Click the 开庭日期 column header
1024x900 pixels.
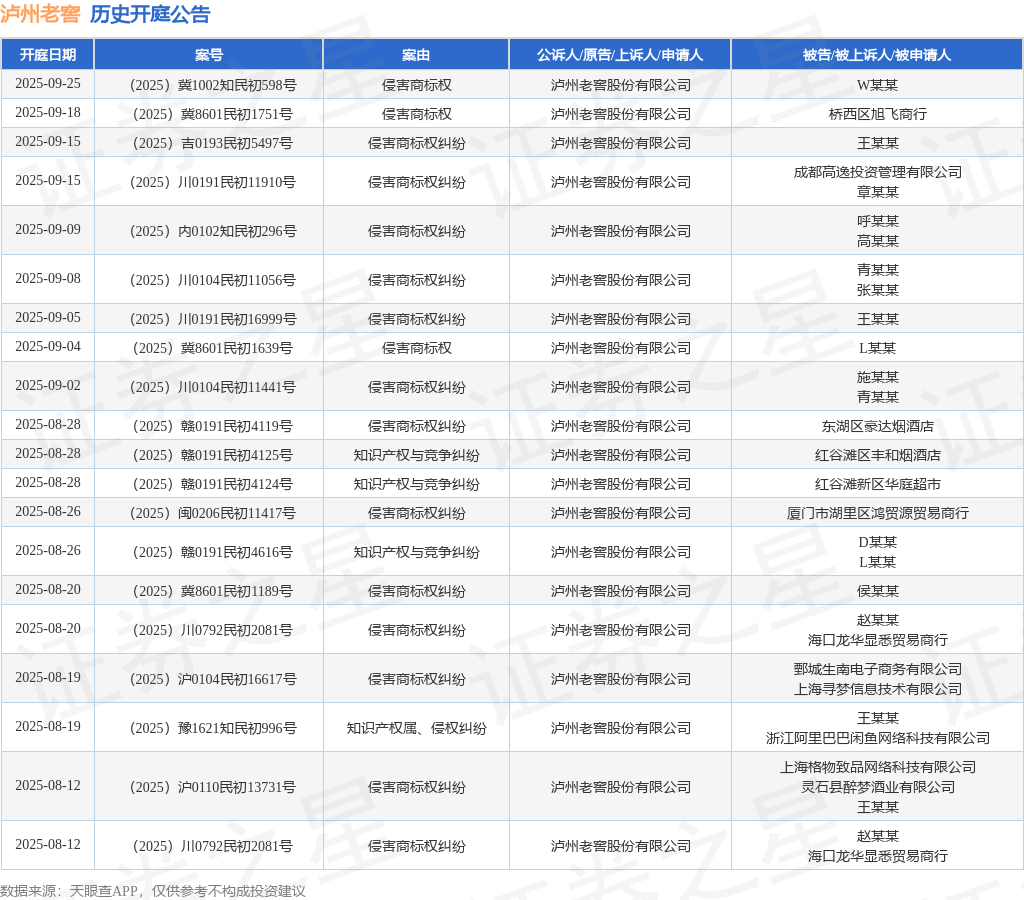(x=48, y=55)
